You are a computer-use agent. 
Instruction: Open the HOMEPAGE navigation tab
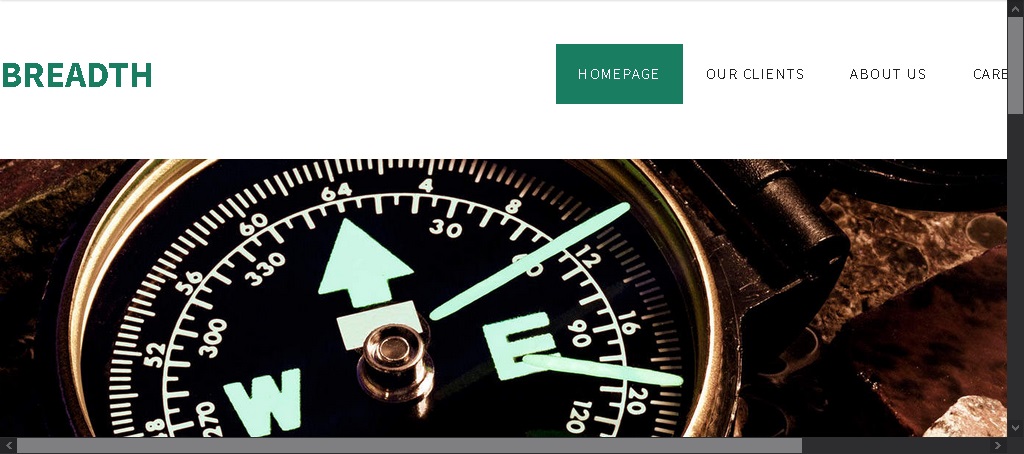point(619,74)
